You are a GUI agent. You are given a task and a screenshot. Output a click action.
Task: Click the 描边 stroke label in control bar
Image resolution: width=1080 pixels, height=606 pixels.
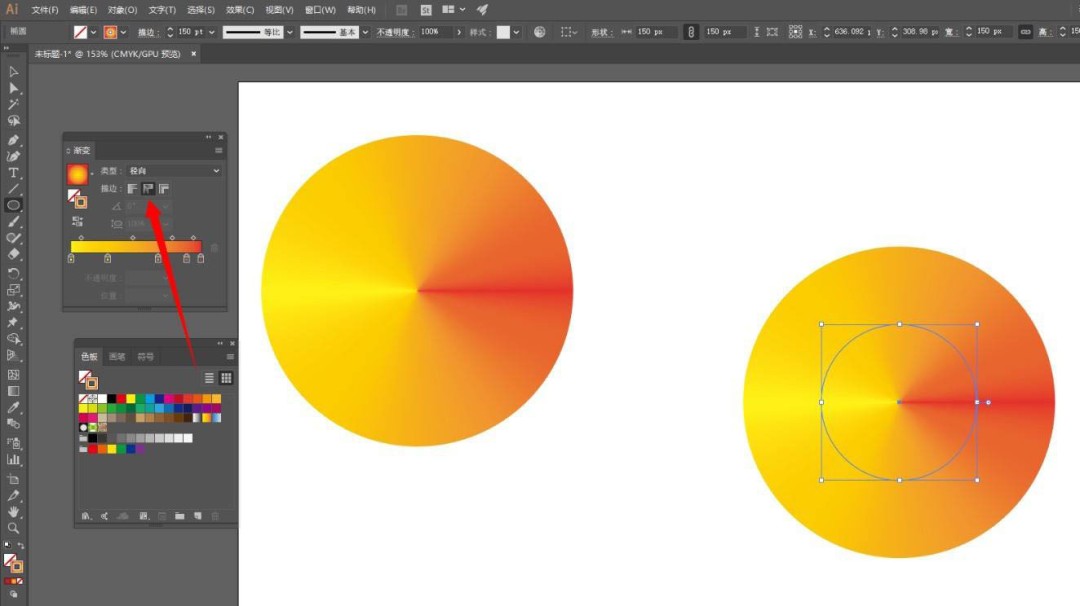click(147, 32)
